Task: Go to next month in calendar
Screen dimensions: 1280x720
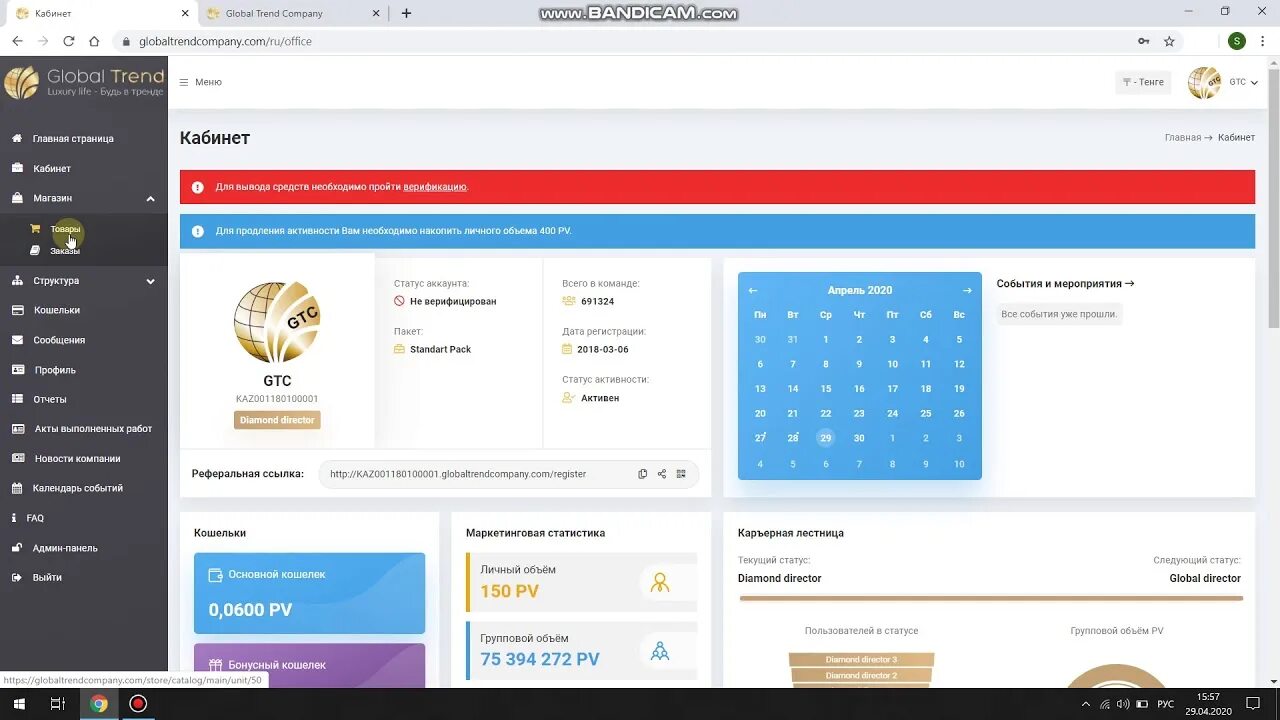Action: [x=967, y=291]
